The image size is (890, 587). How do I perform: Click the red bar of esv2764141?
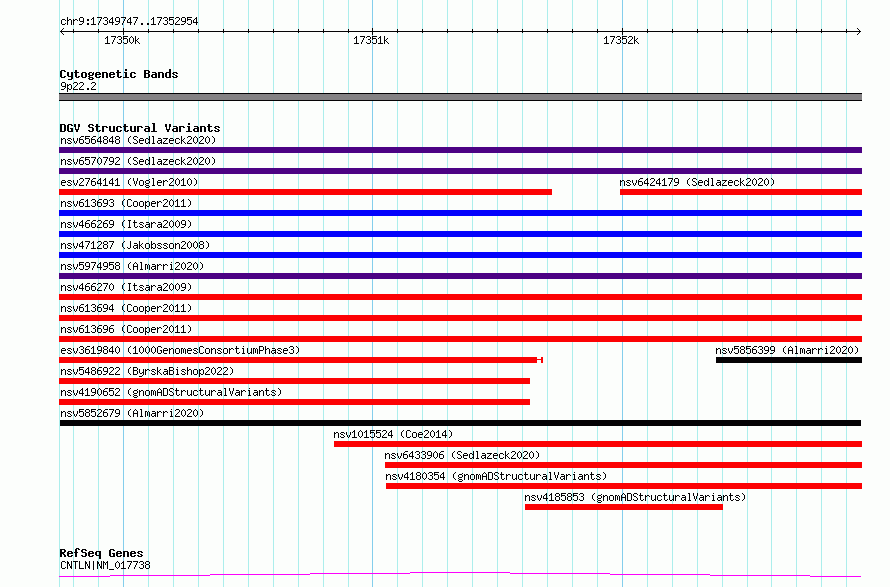click(305, 192)
